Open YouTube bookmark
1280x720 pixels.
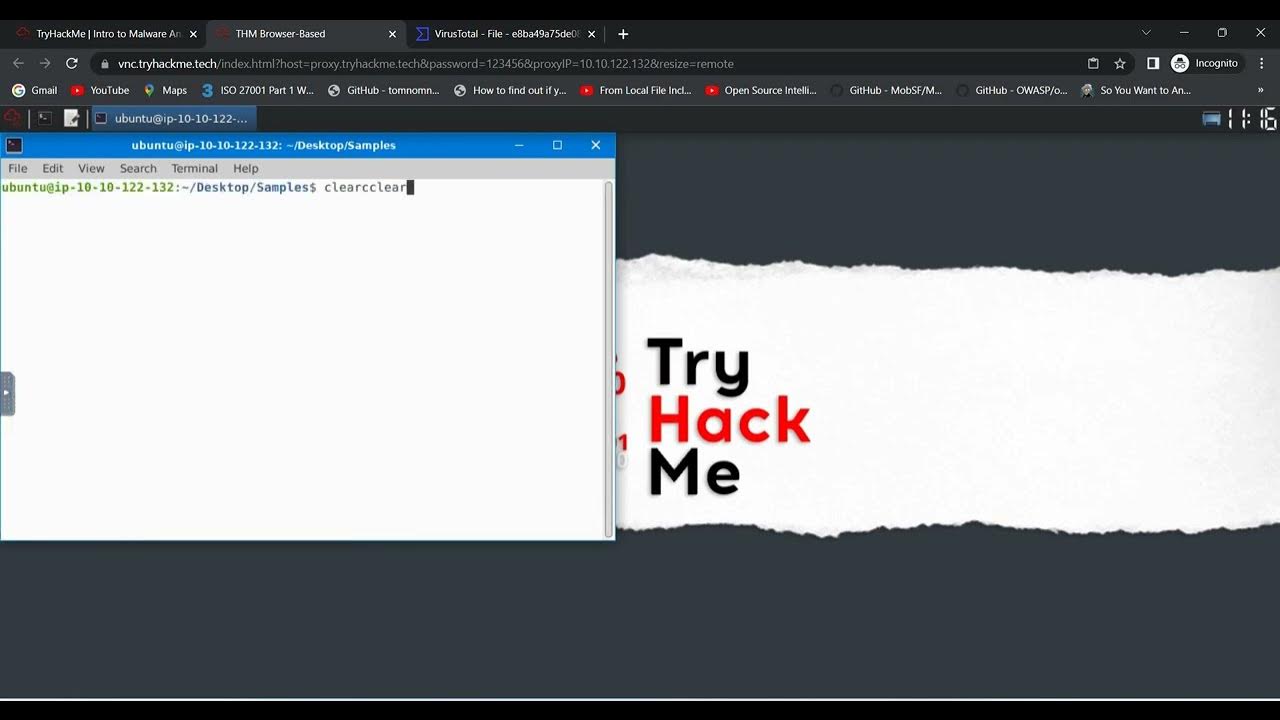click(x=100, y=90)
